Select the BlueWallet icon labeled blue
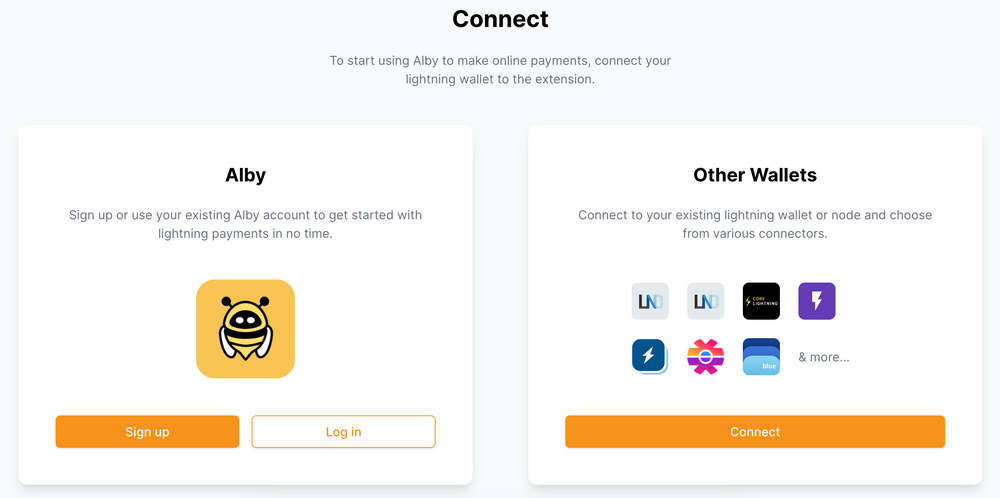1000x498 pixels. [x=761, y=357]
